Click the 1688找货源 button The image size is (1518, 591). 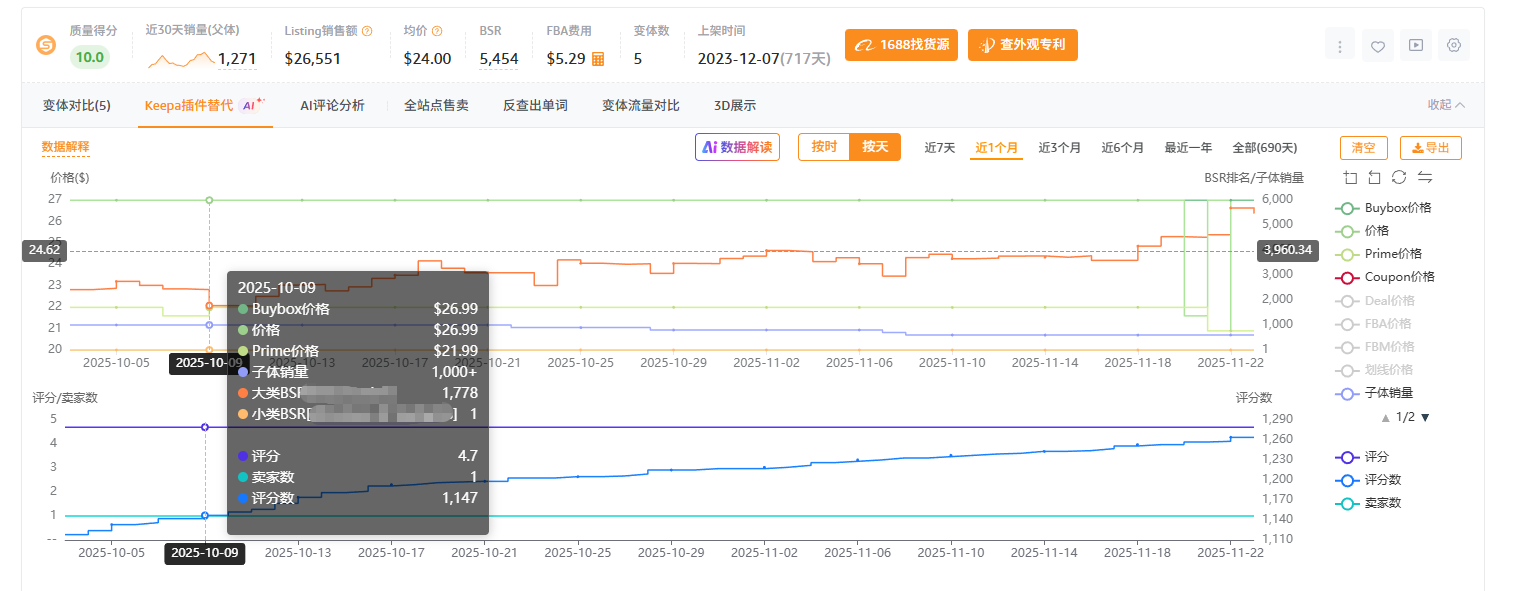pos(902,45)
